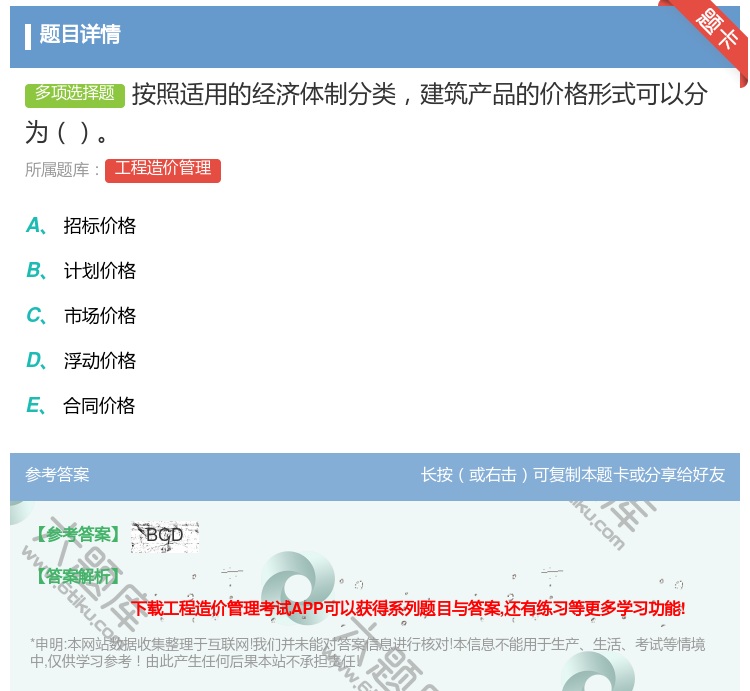
Task: Click the question text starting 按照适用的经济体制分类
Action: pos(366,113)
